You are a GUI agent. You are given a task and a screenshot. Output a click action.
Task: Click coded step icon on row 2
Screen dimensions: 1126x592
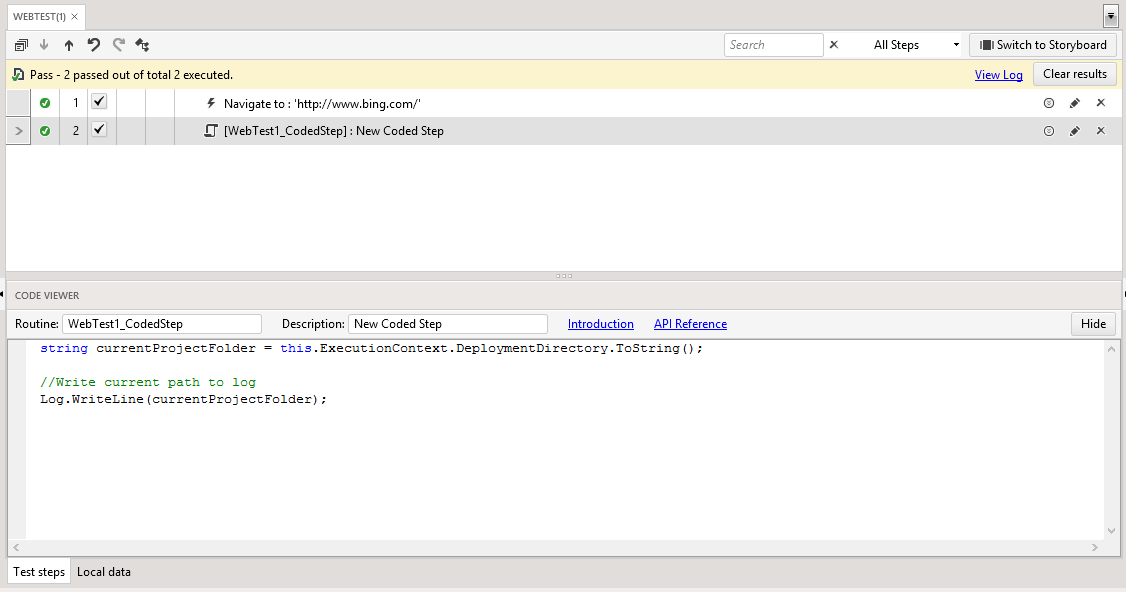(210, 131)
